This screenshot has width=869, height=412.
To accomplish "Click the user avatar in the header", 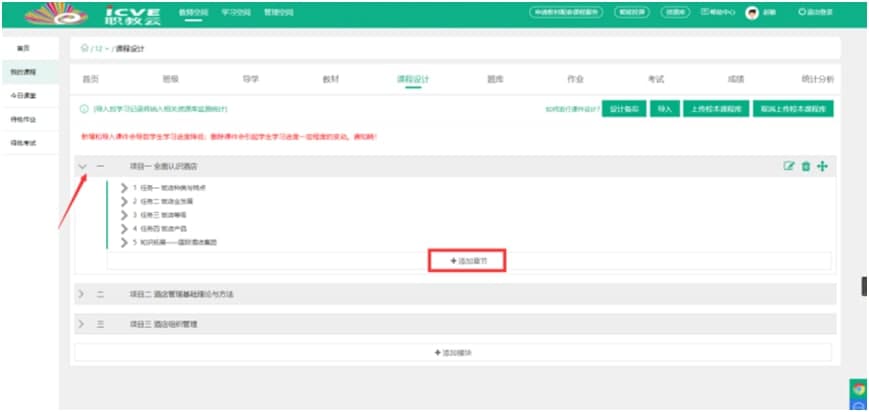I will (x=752, y=13).
